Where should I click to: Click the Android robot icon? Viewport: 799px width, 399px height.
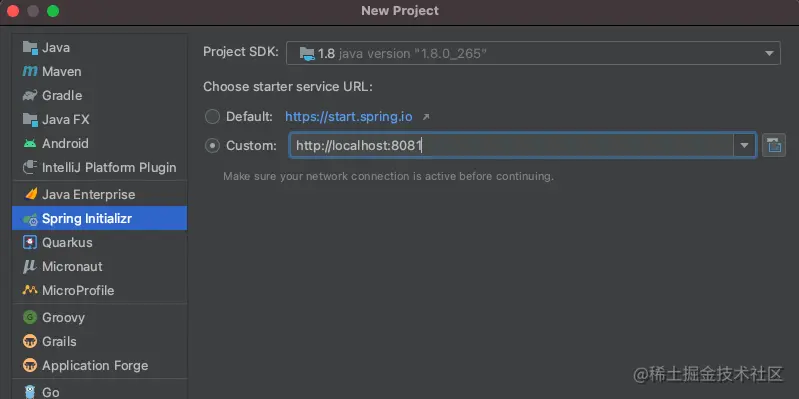click(30, 144)
